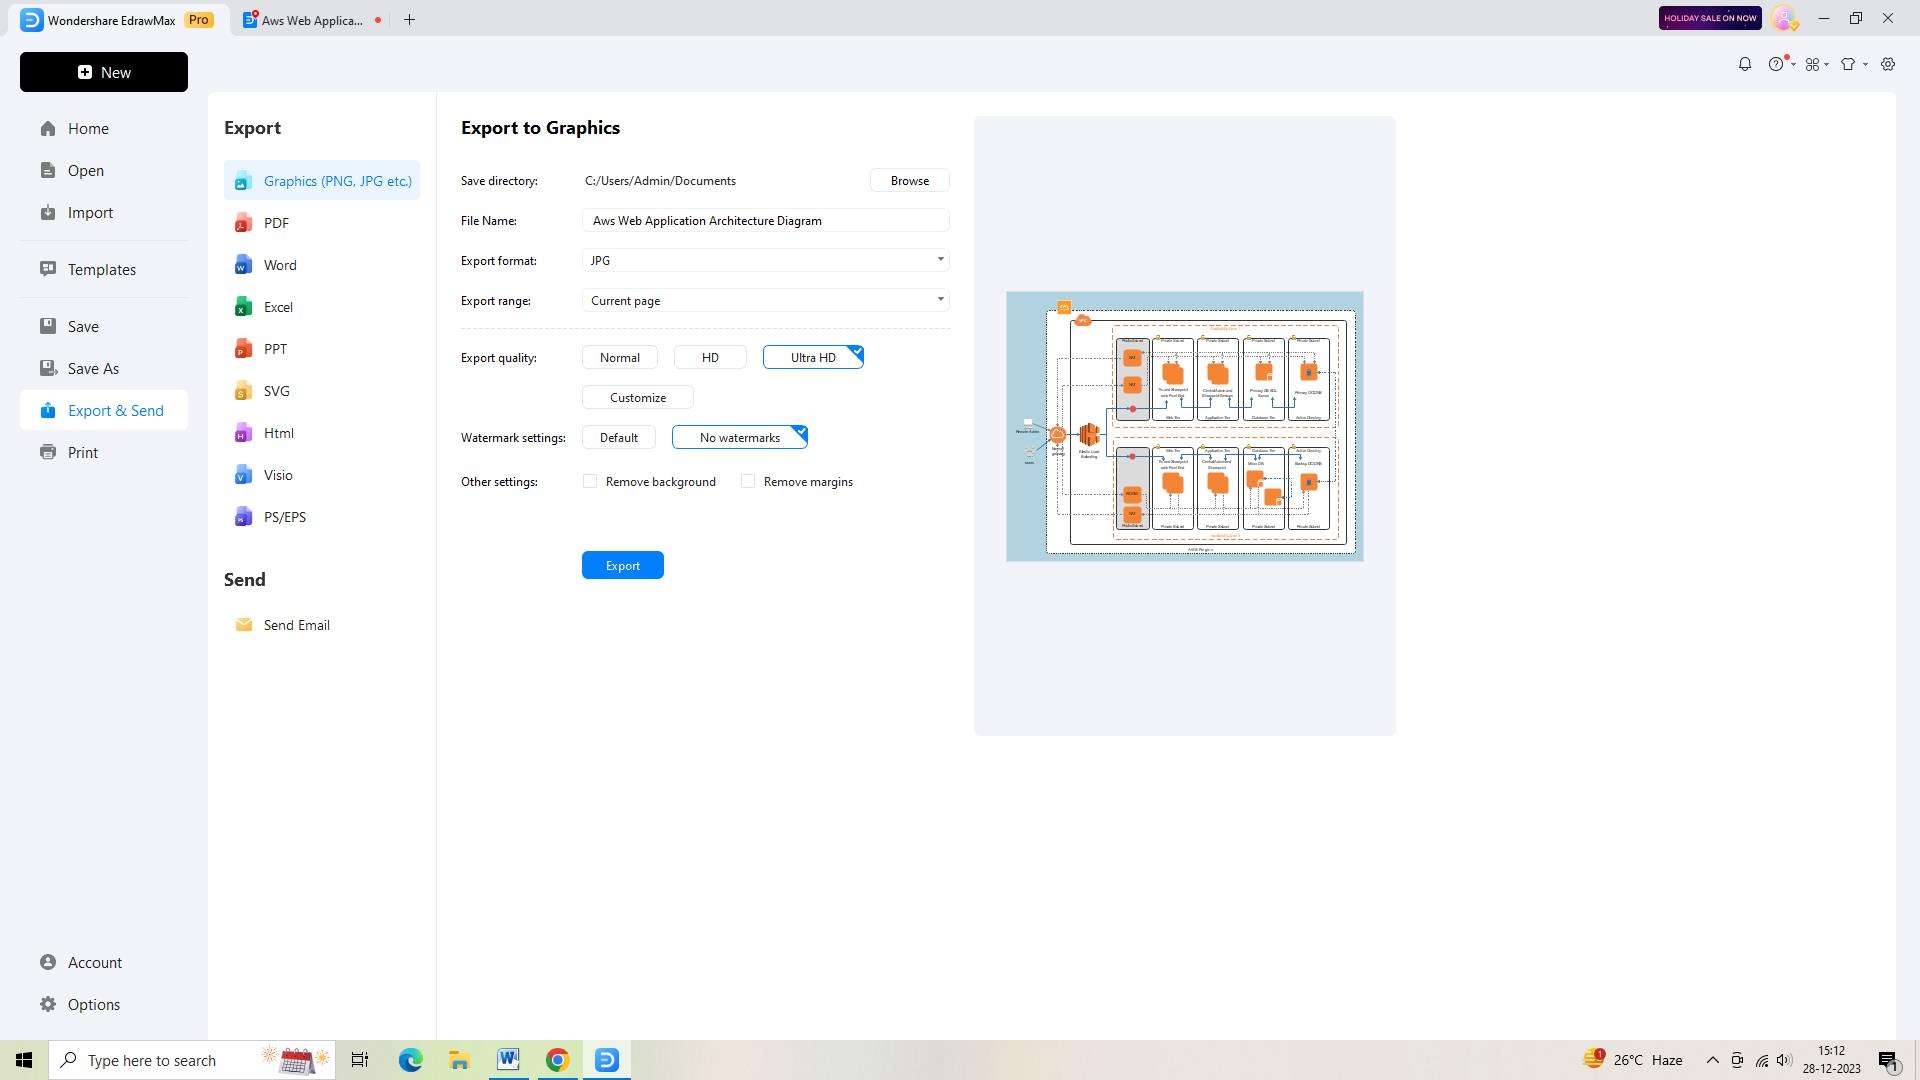Click the SVG export format icon

pyautogui.click(x=244, y=390)
